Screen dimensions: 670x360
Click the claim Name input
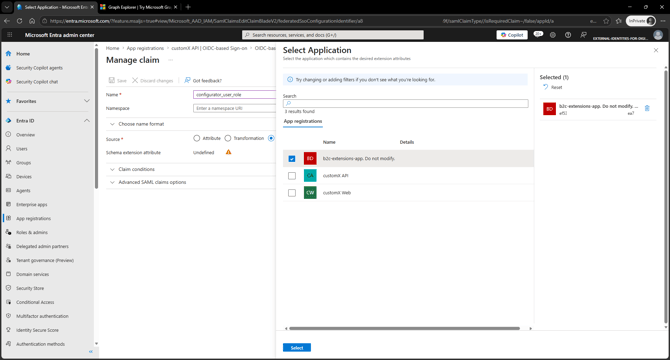click(x=235, y=95)
